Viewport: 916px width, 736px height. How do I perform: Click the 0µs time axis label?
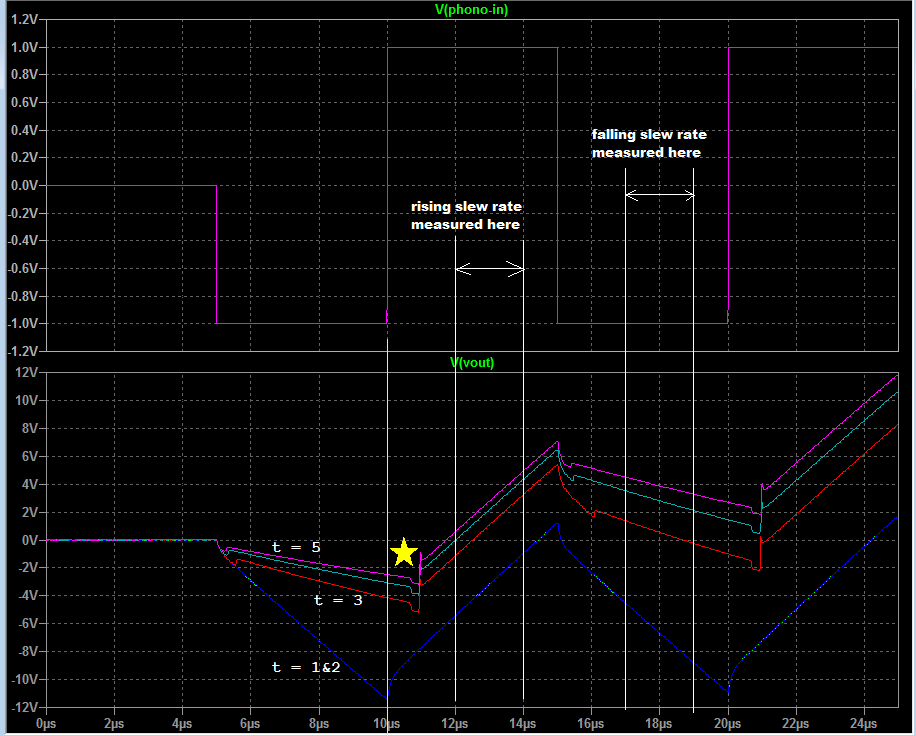(x=46, y=724)
